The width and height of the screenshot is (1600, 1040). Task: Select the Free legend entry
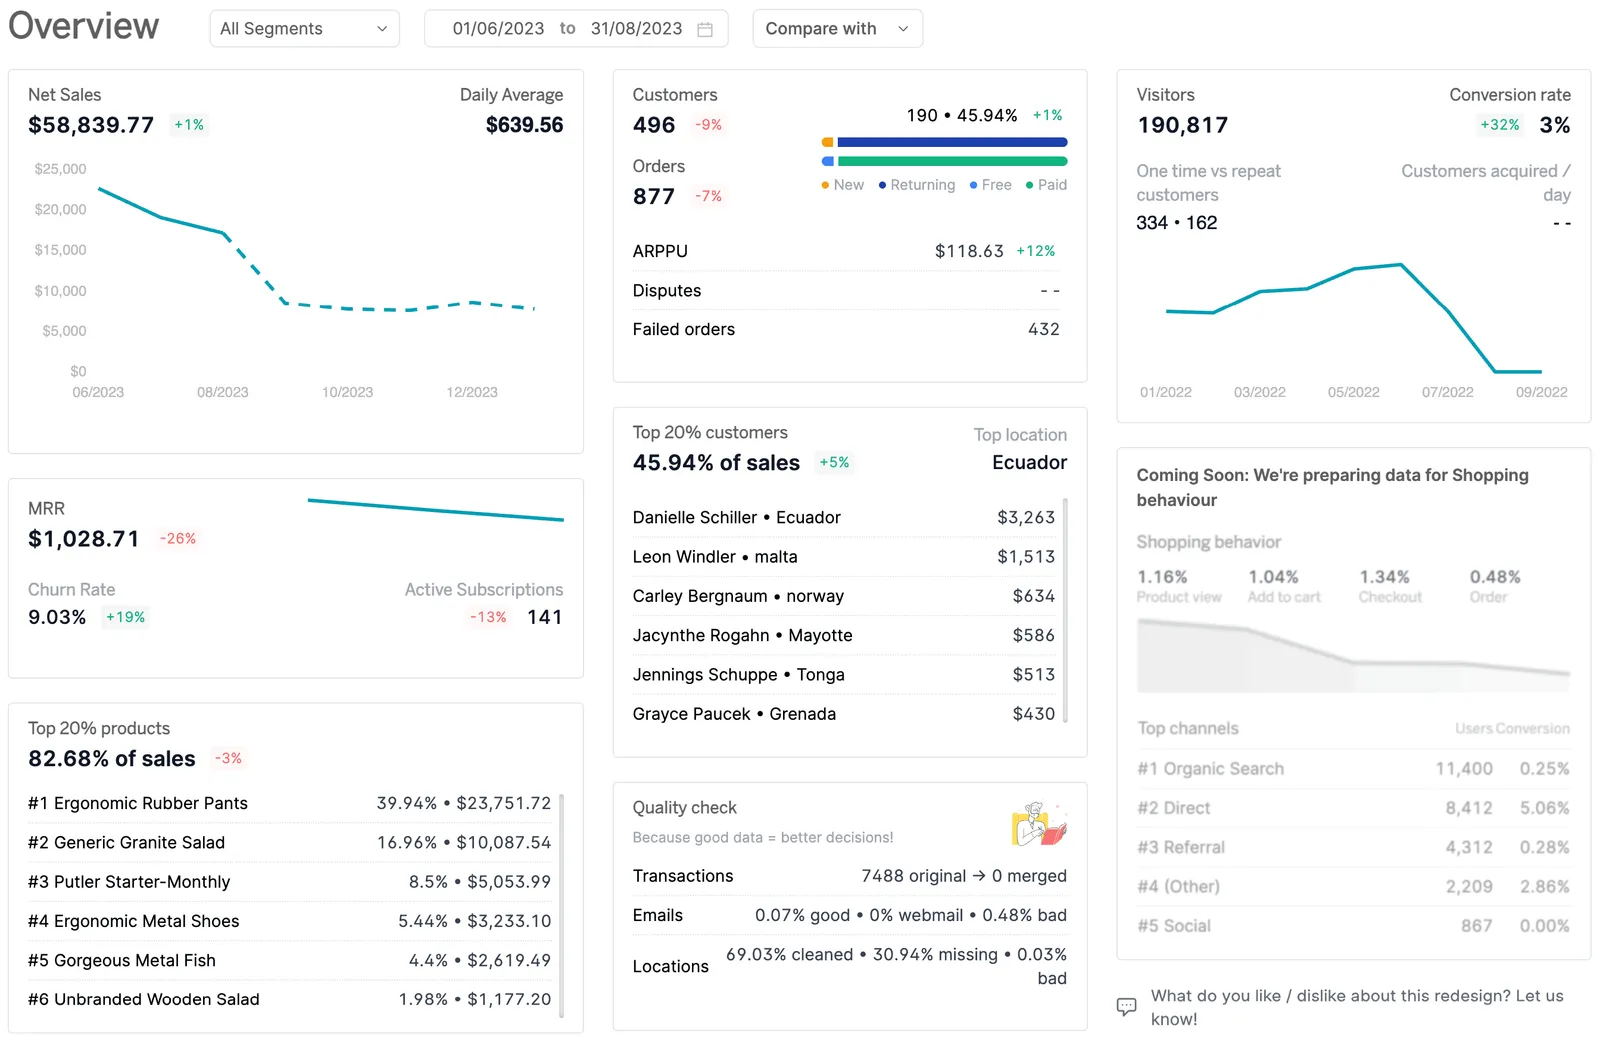pyautogui.click(x=990, y=185)
